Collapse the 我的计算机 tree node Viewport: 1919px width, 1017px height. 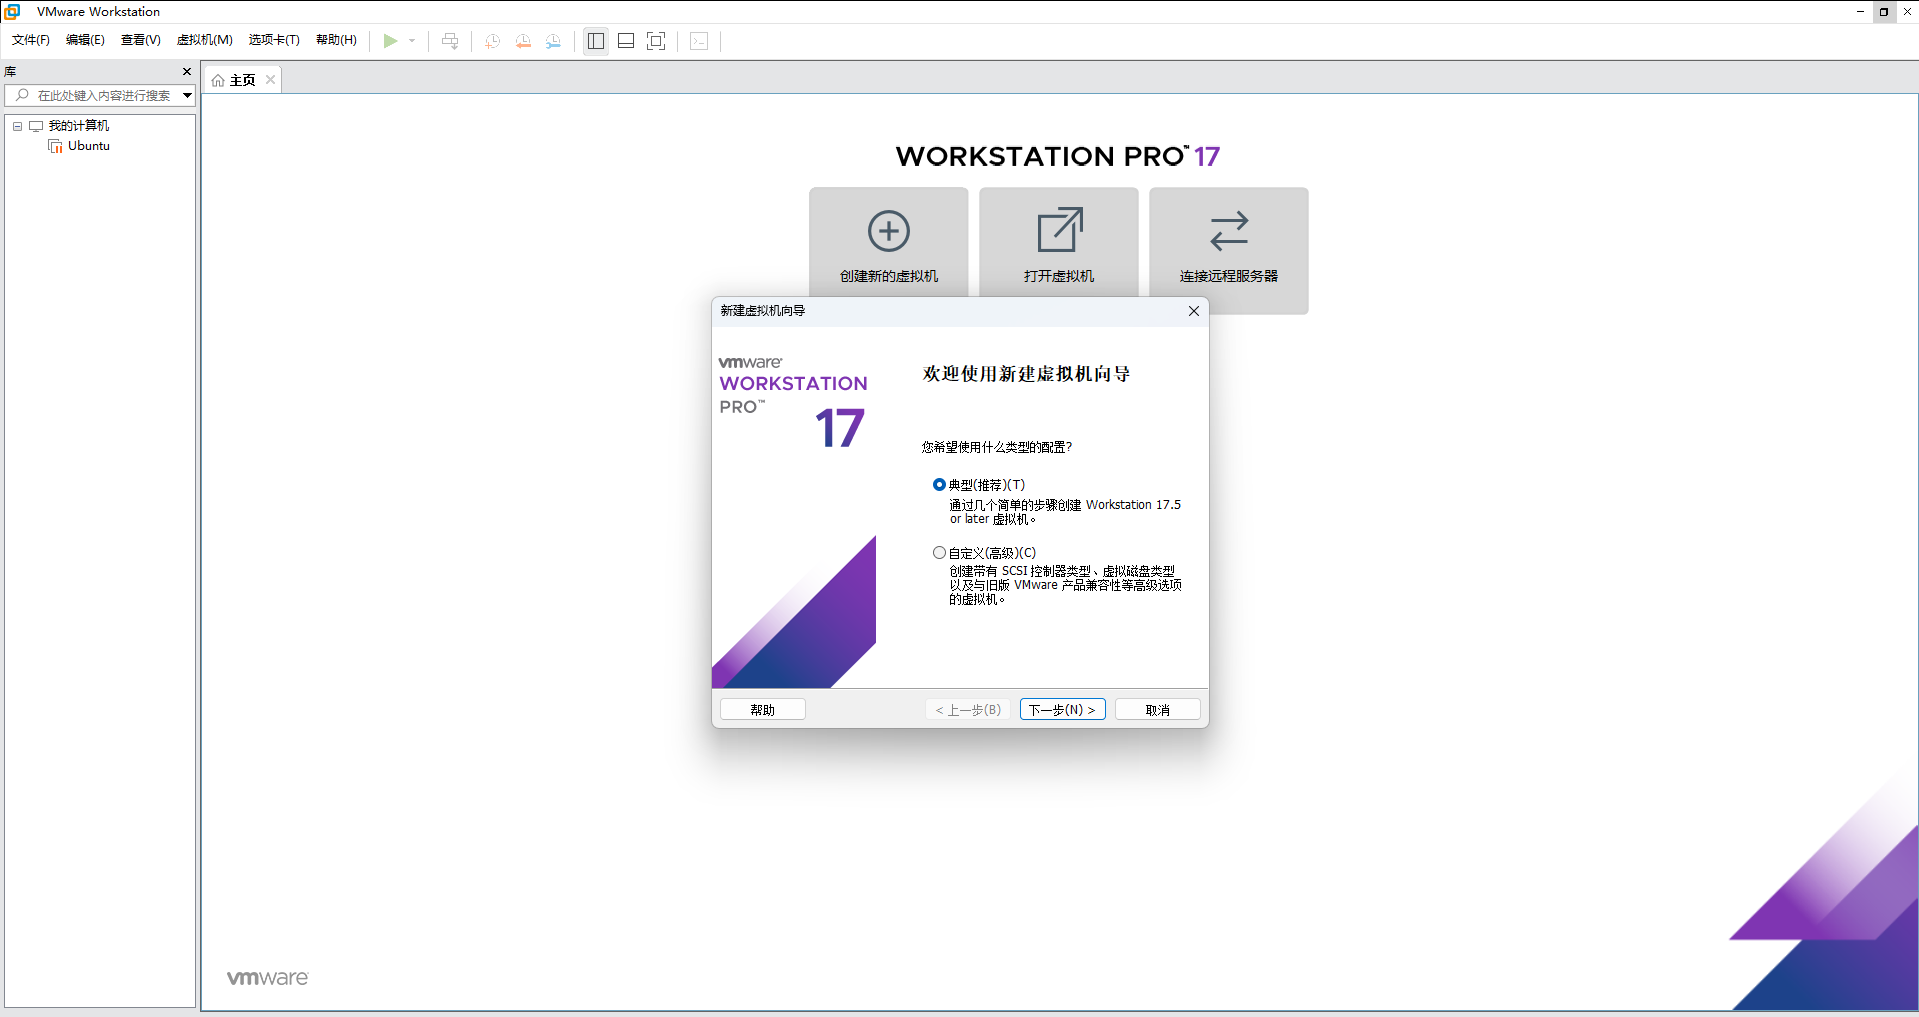point(17,126)
